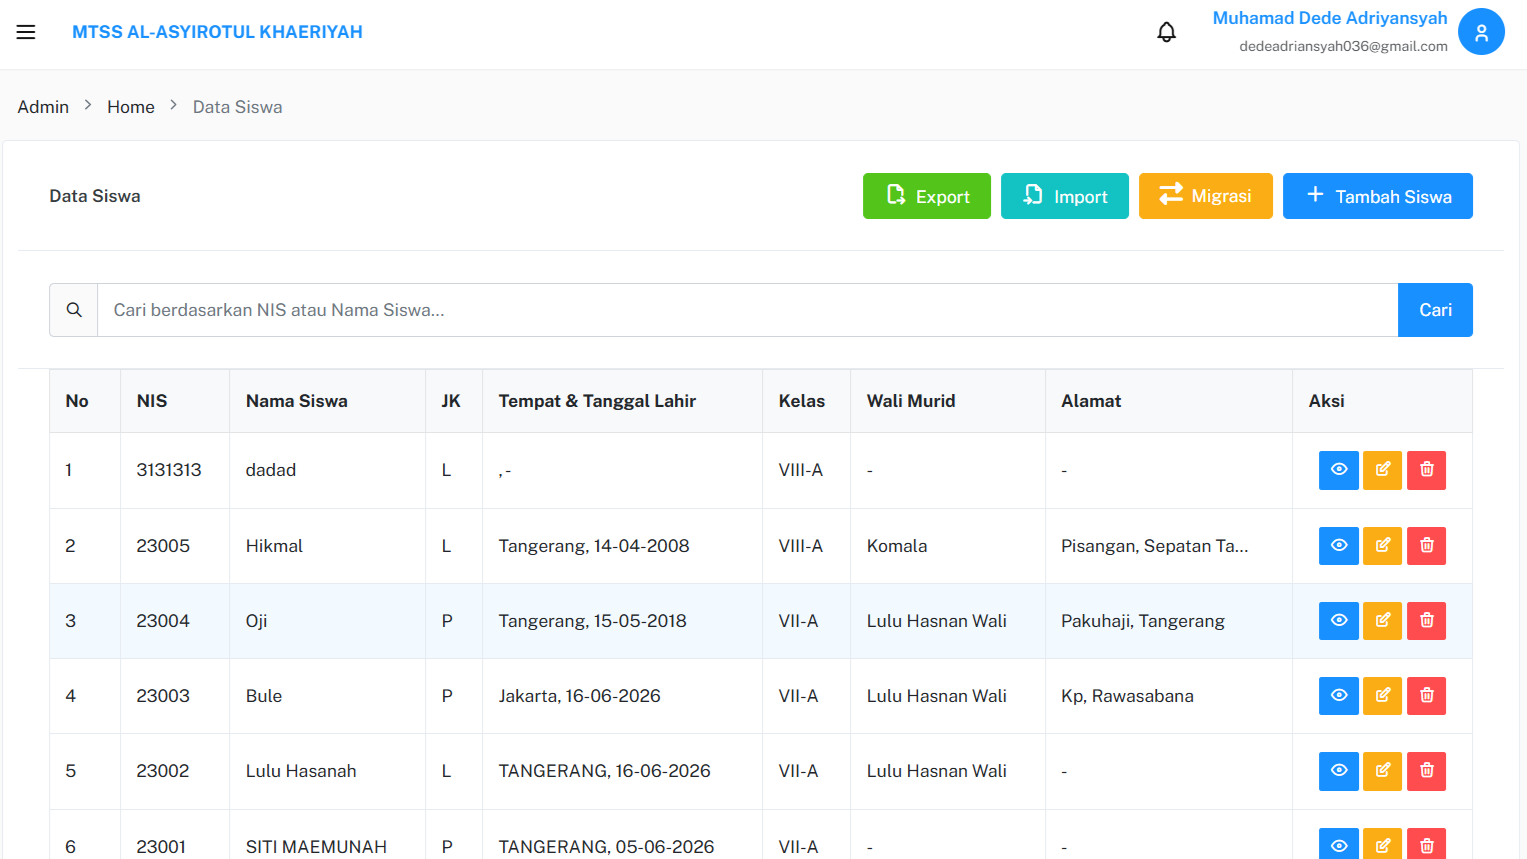Edit the Bule record
This screenshot has width=1527, height=859.
coord(1382,696)
